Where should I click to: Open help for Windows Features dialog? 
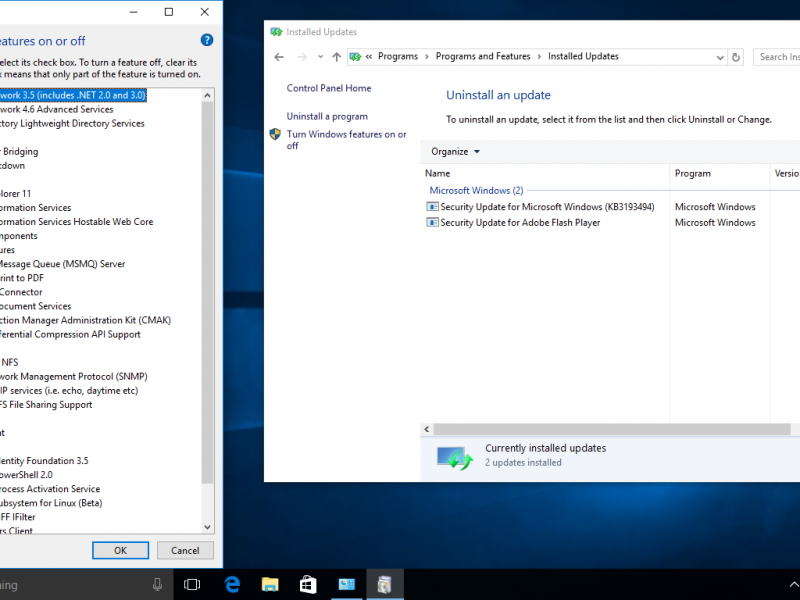pyautogui.click(x=207, y=40)
